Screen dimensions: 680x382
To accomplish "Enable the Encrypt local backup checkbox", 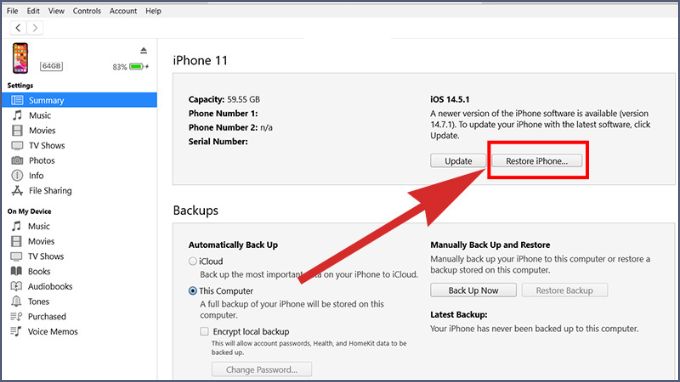I will click(x=204, y=332).
